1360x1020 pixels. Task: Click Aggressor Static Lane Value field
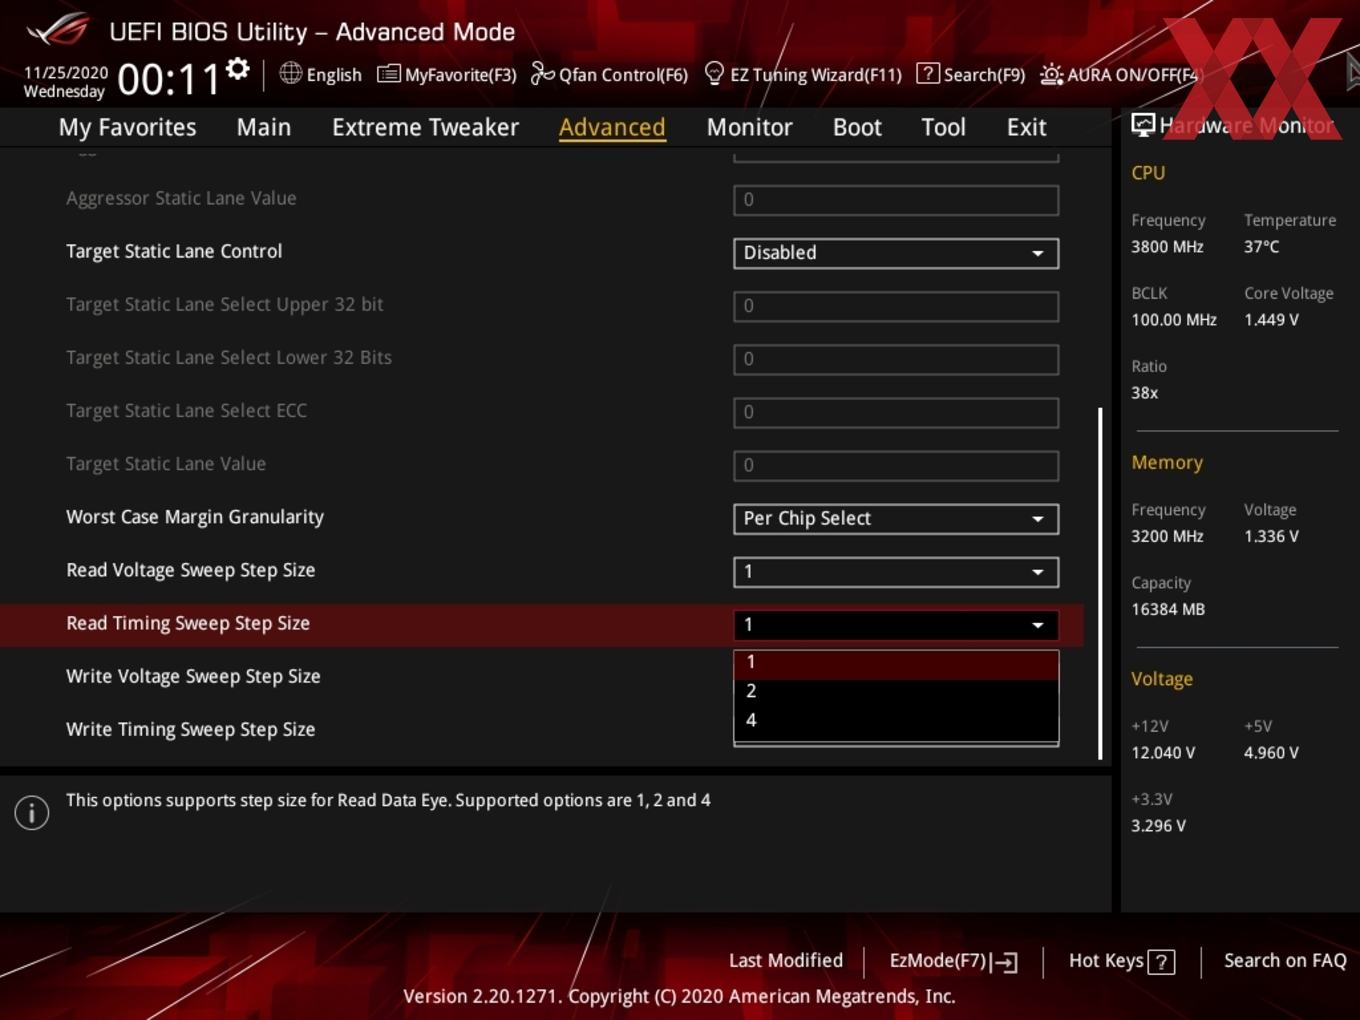click(896, 200)
